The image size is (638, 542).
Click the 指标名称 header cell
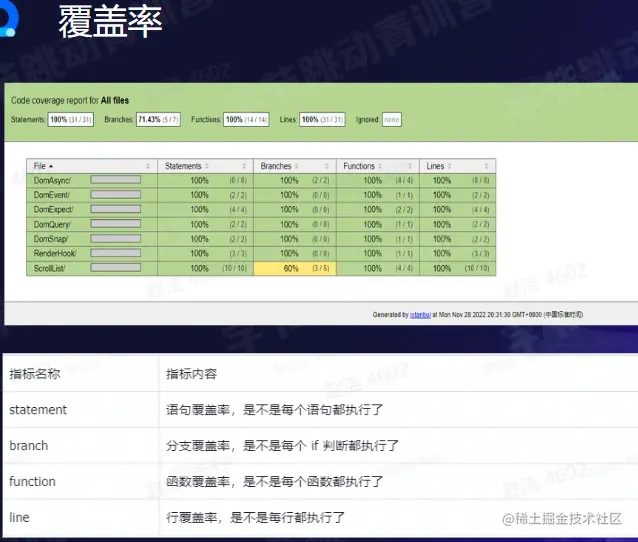pyautogui.click(x=80, y=374)
